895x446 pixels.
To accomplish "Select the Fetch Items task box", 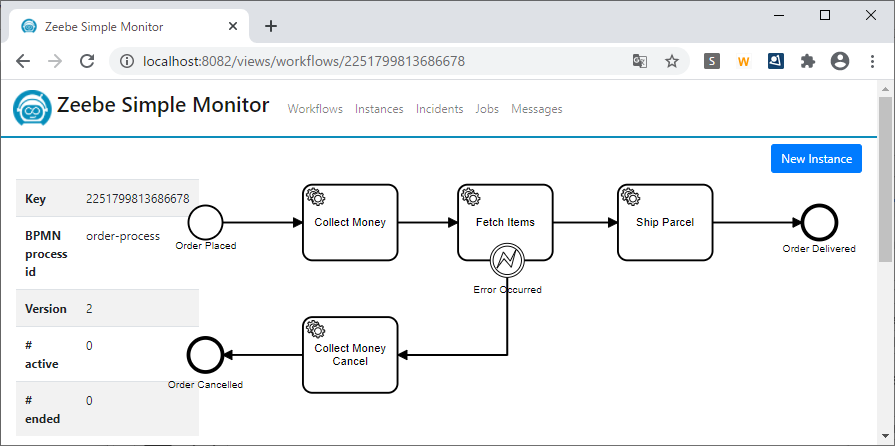I will click(505, 222).
